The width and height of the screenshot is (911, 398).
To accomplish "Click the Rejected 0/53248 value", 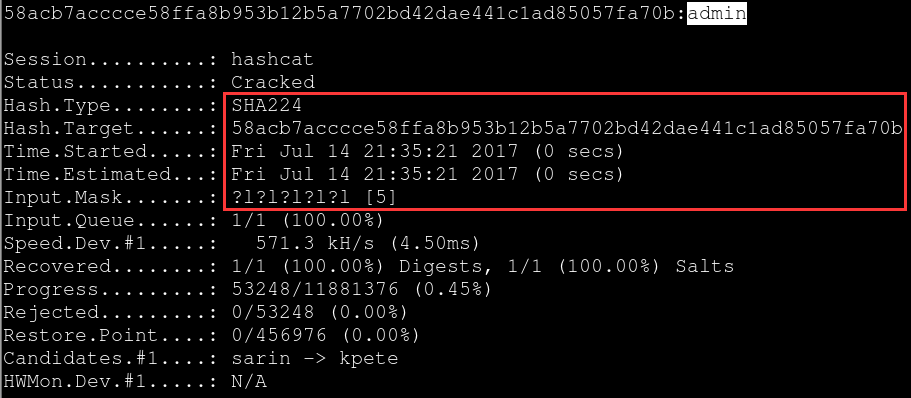I will point(320,313).
